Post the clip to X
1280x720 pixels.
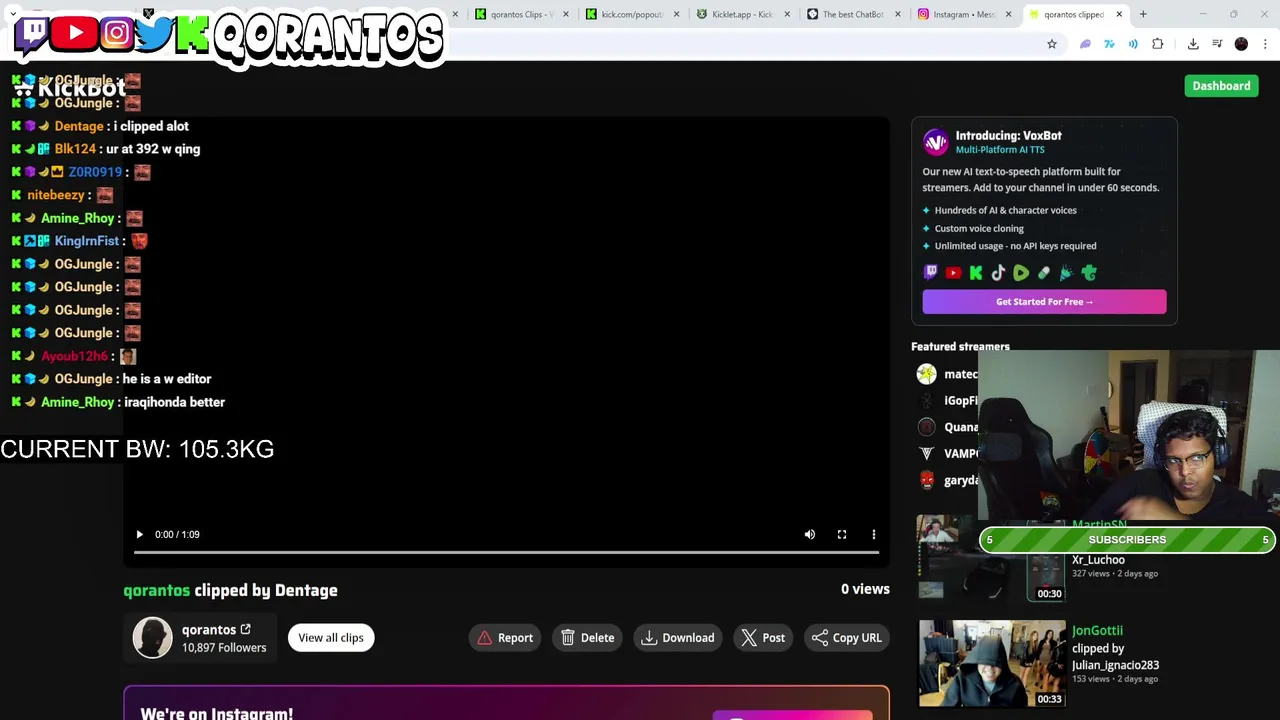point(763,638)
